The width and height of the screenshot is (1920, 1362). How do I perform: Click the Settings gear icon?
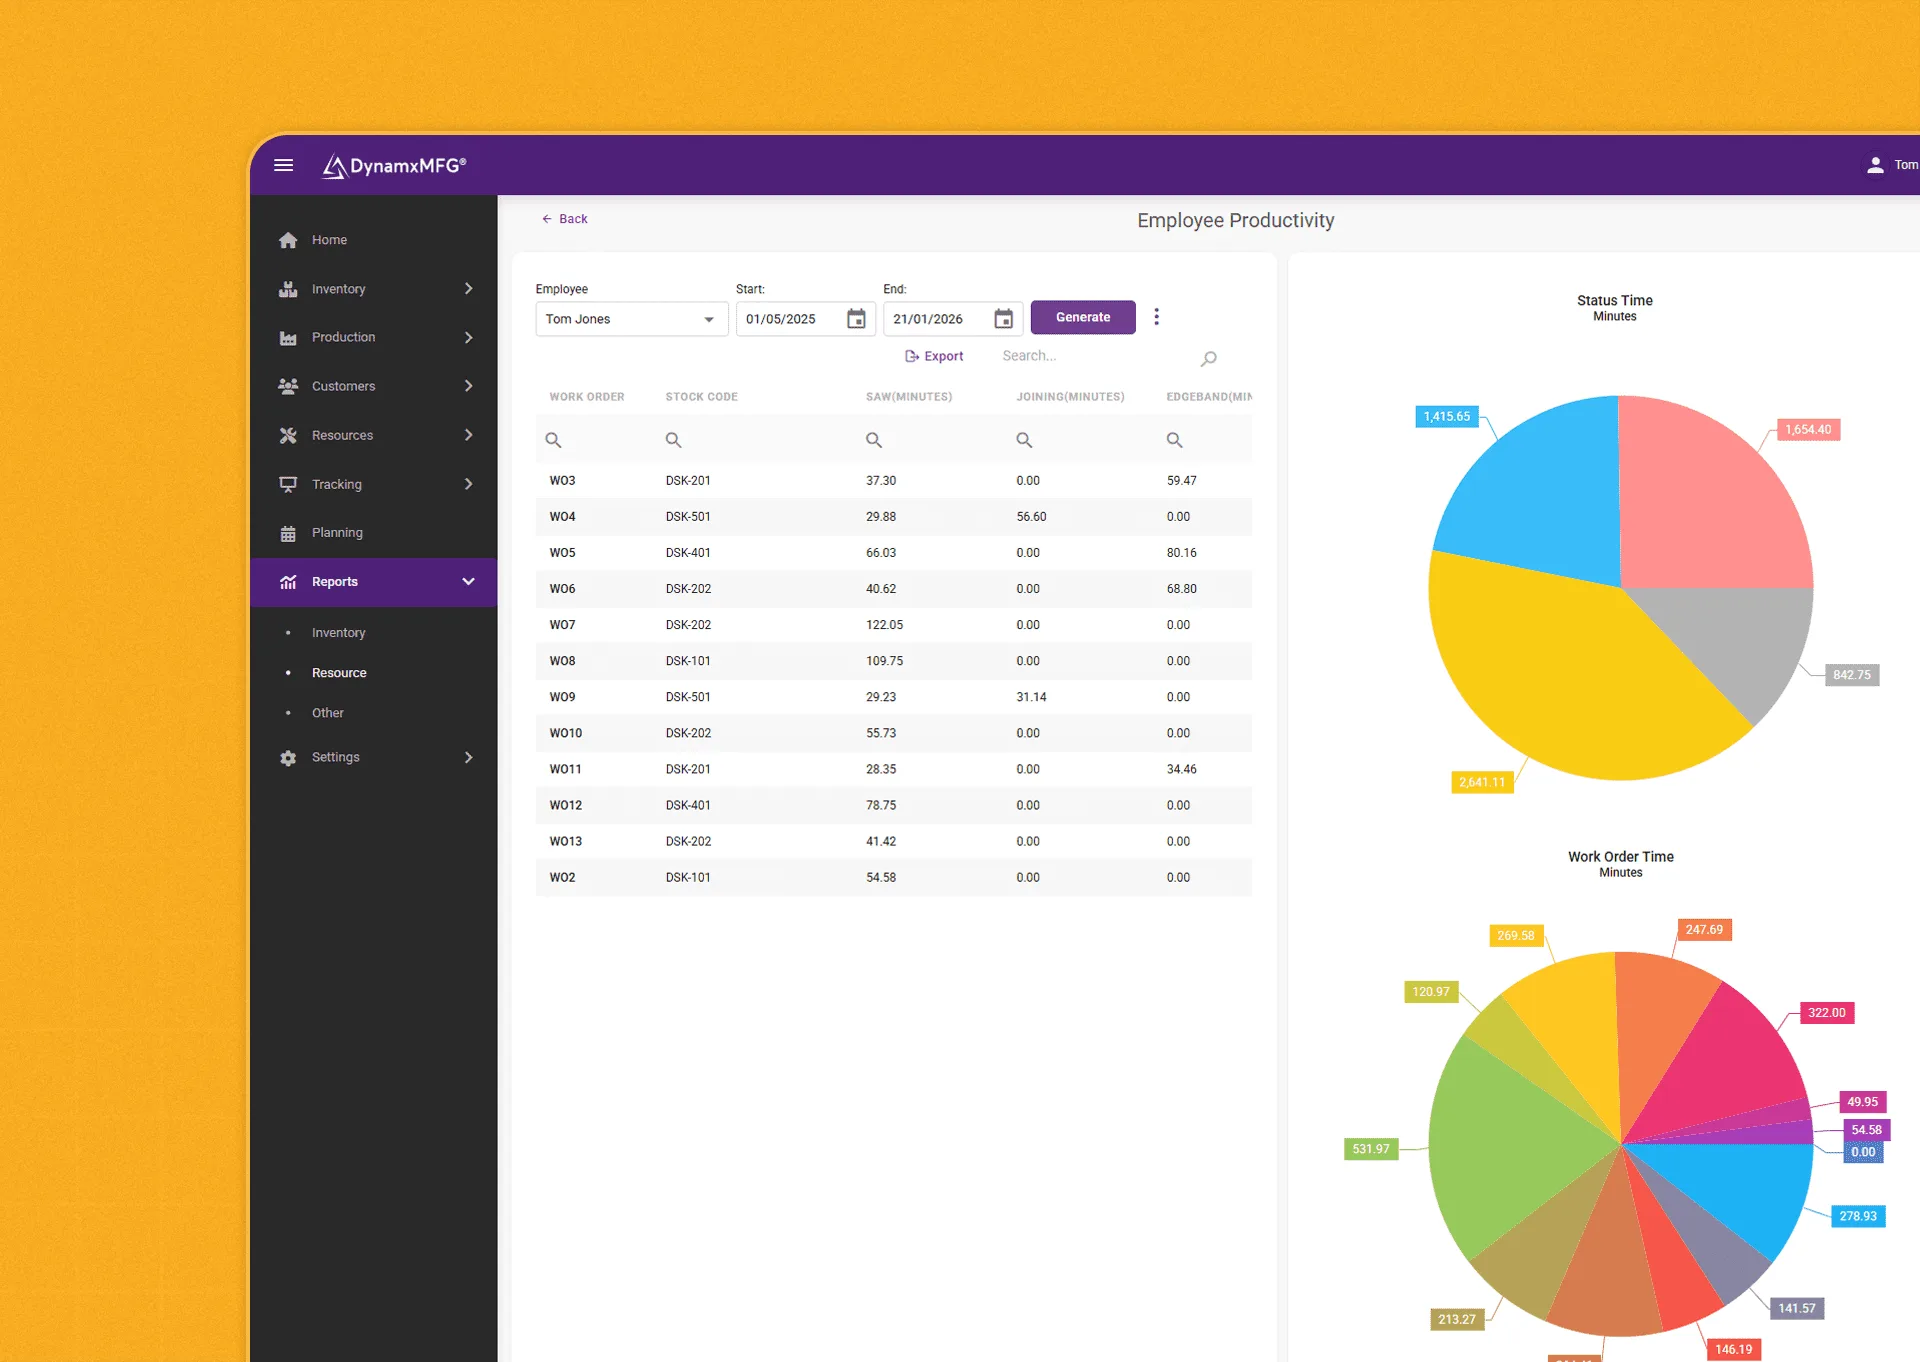288,757
